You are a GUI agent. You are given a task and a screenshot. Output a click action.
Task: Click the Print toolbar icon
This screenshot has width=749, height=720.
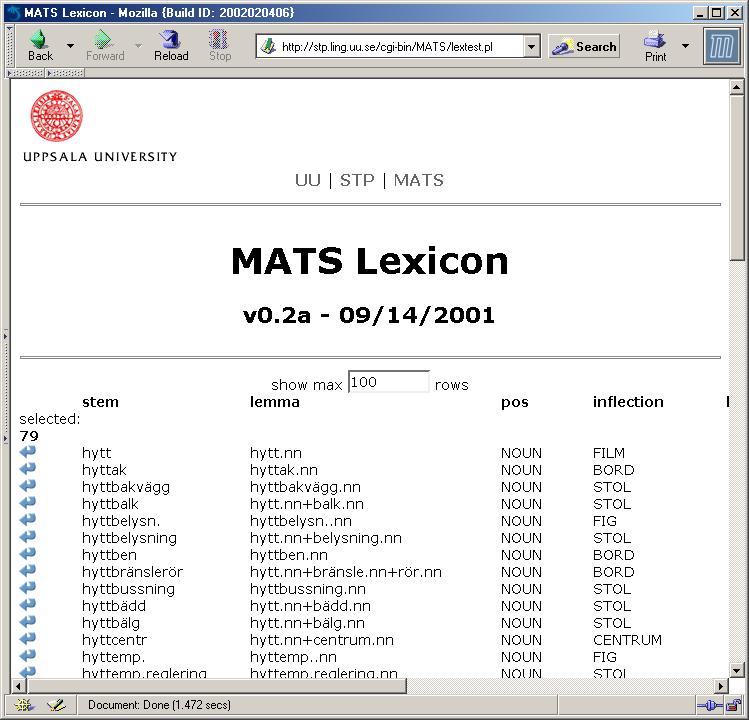click(x=655, y=46)
